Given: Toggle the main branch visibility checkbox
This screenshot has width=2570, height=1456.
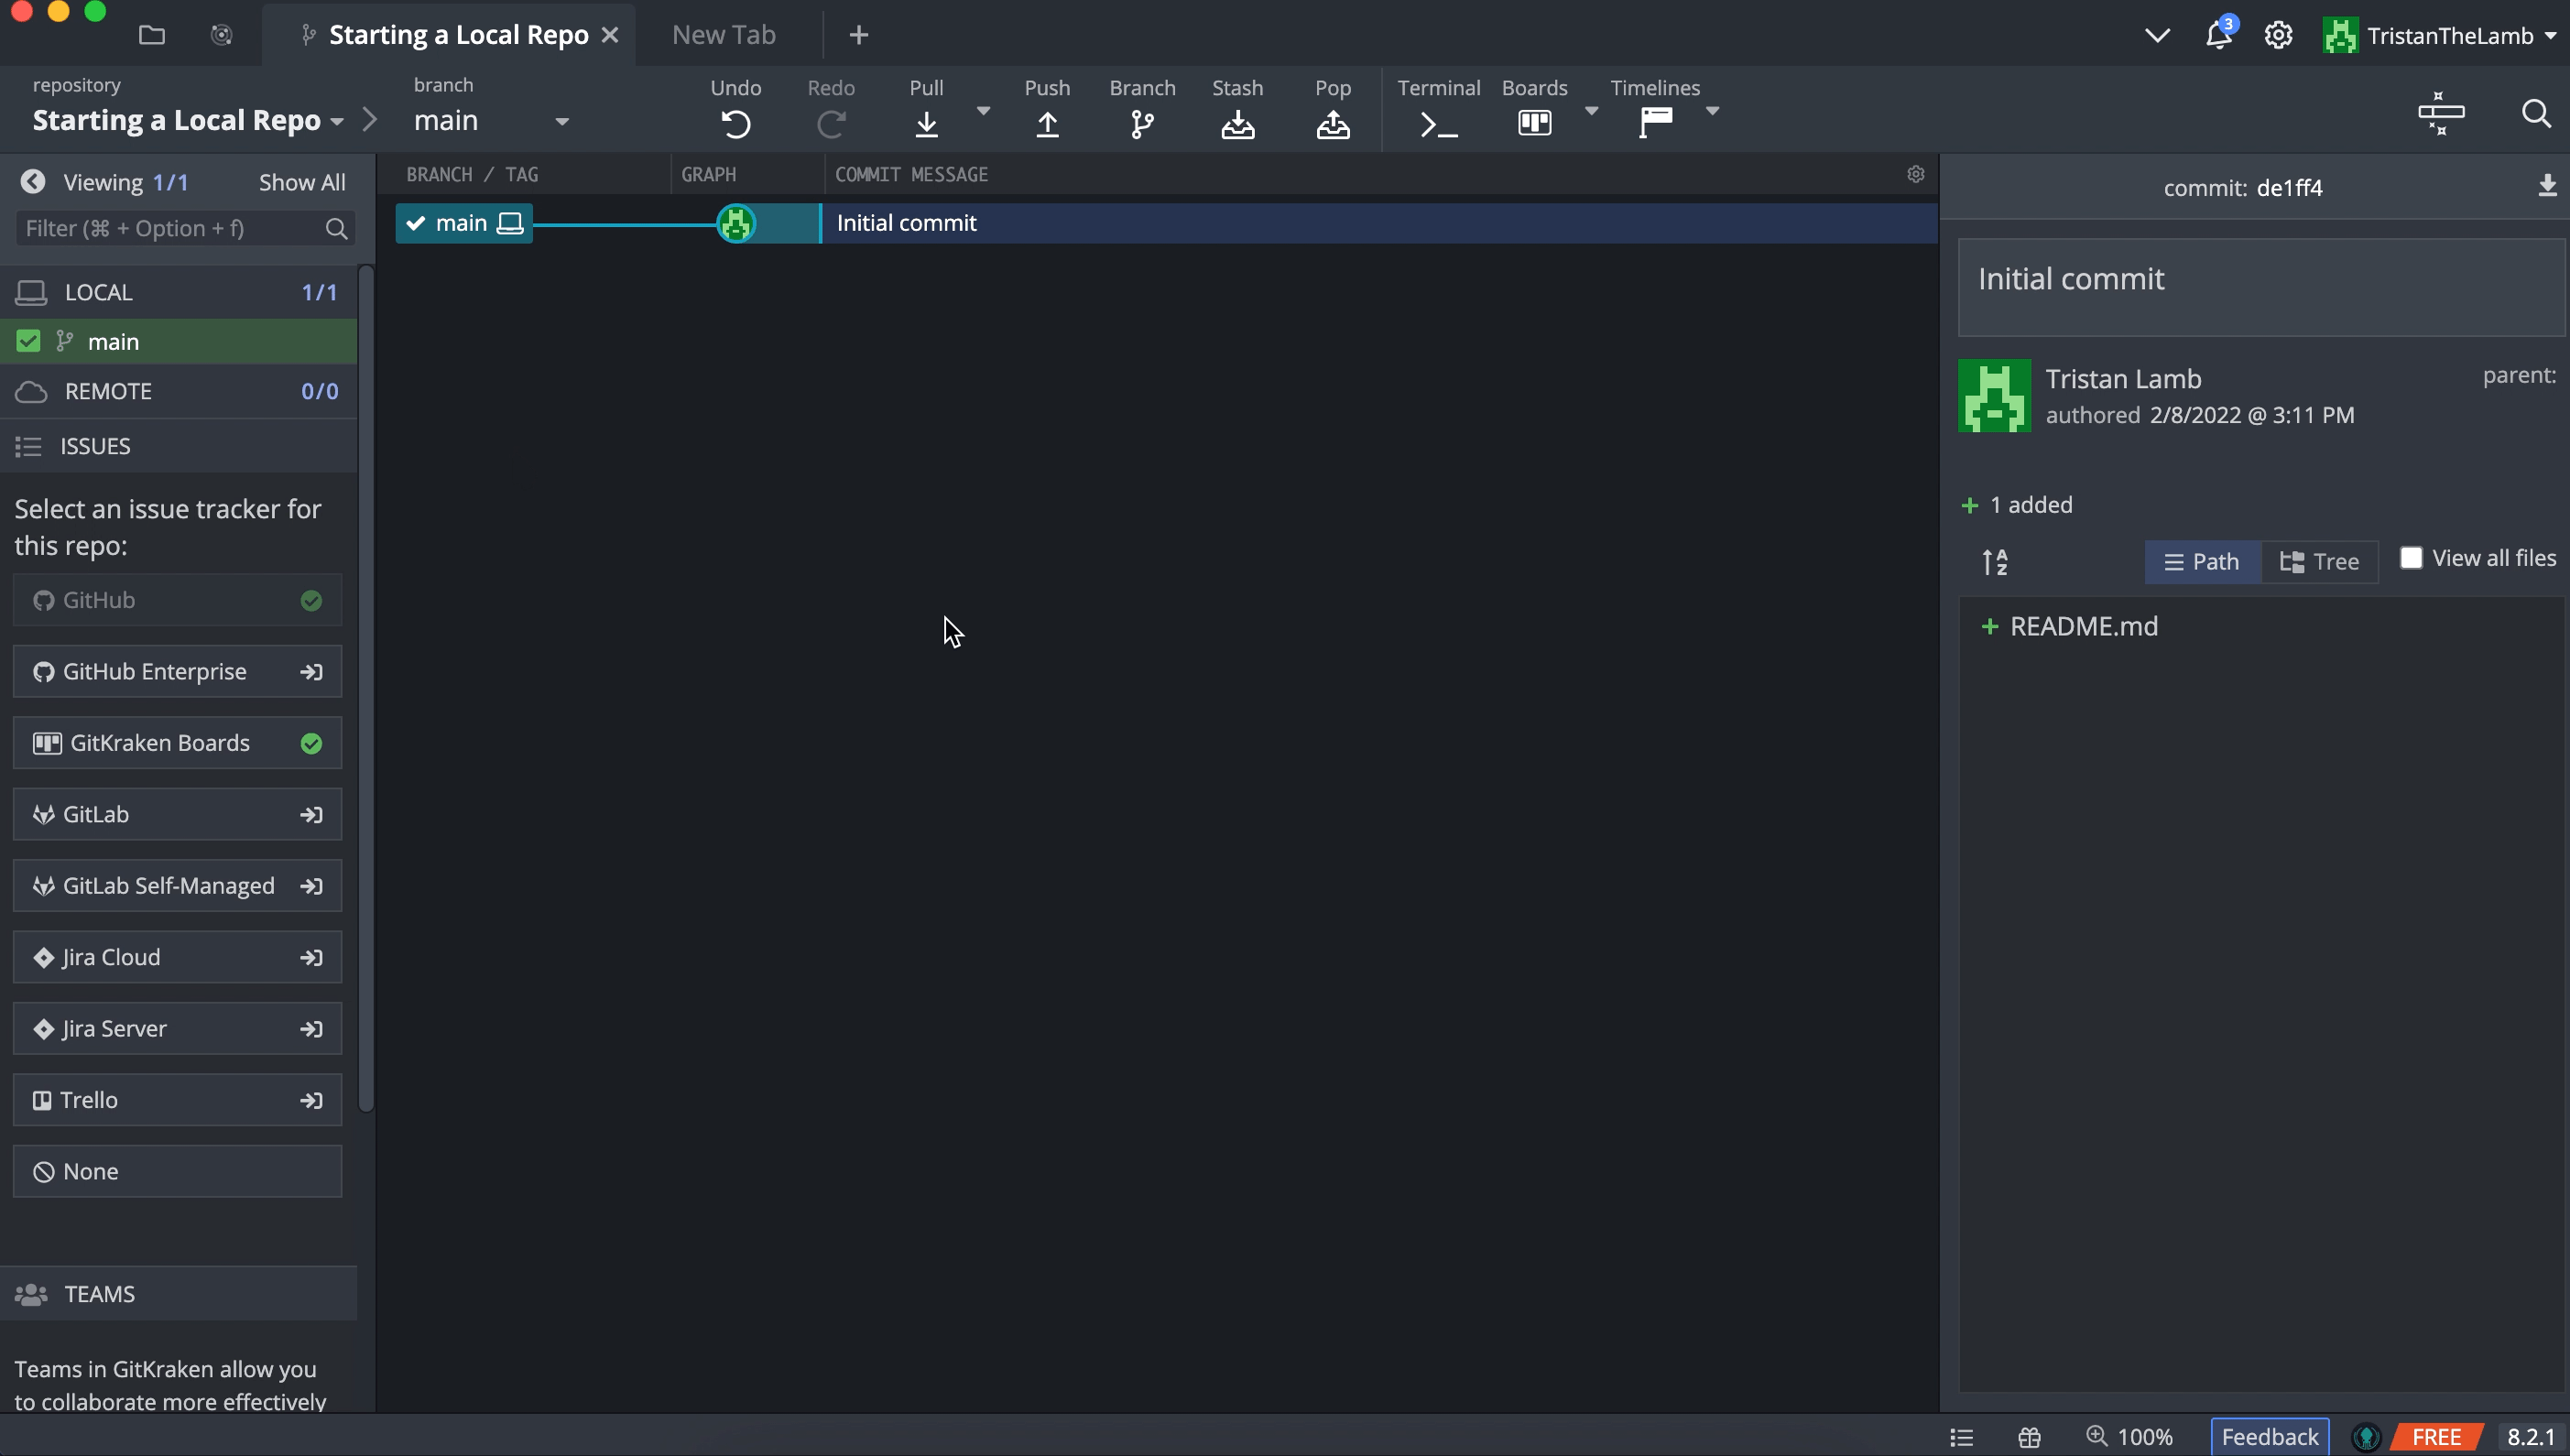Looking at the screenshot, I should point(28,341).
